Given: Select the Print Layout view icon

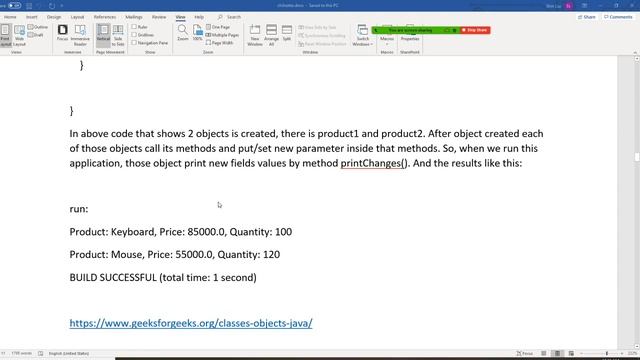Looking at the screenshot, I should coord(6,35).
